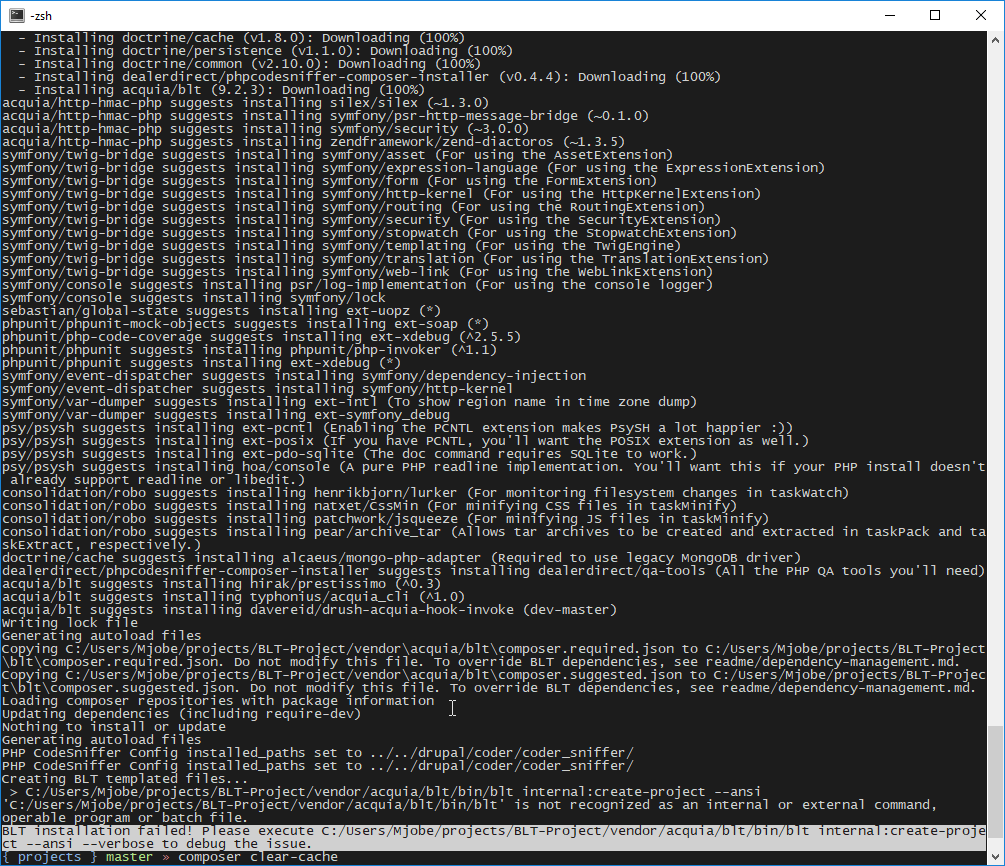Viewport: 1005px width, 866px height.
Task: Click 'symfony/console suggests installing symfony/lock' line
Action: coord(194,298)
